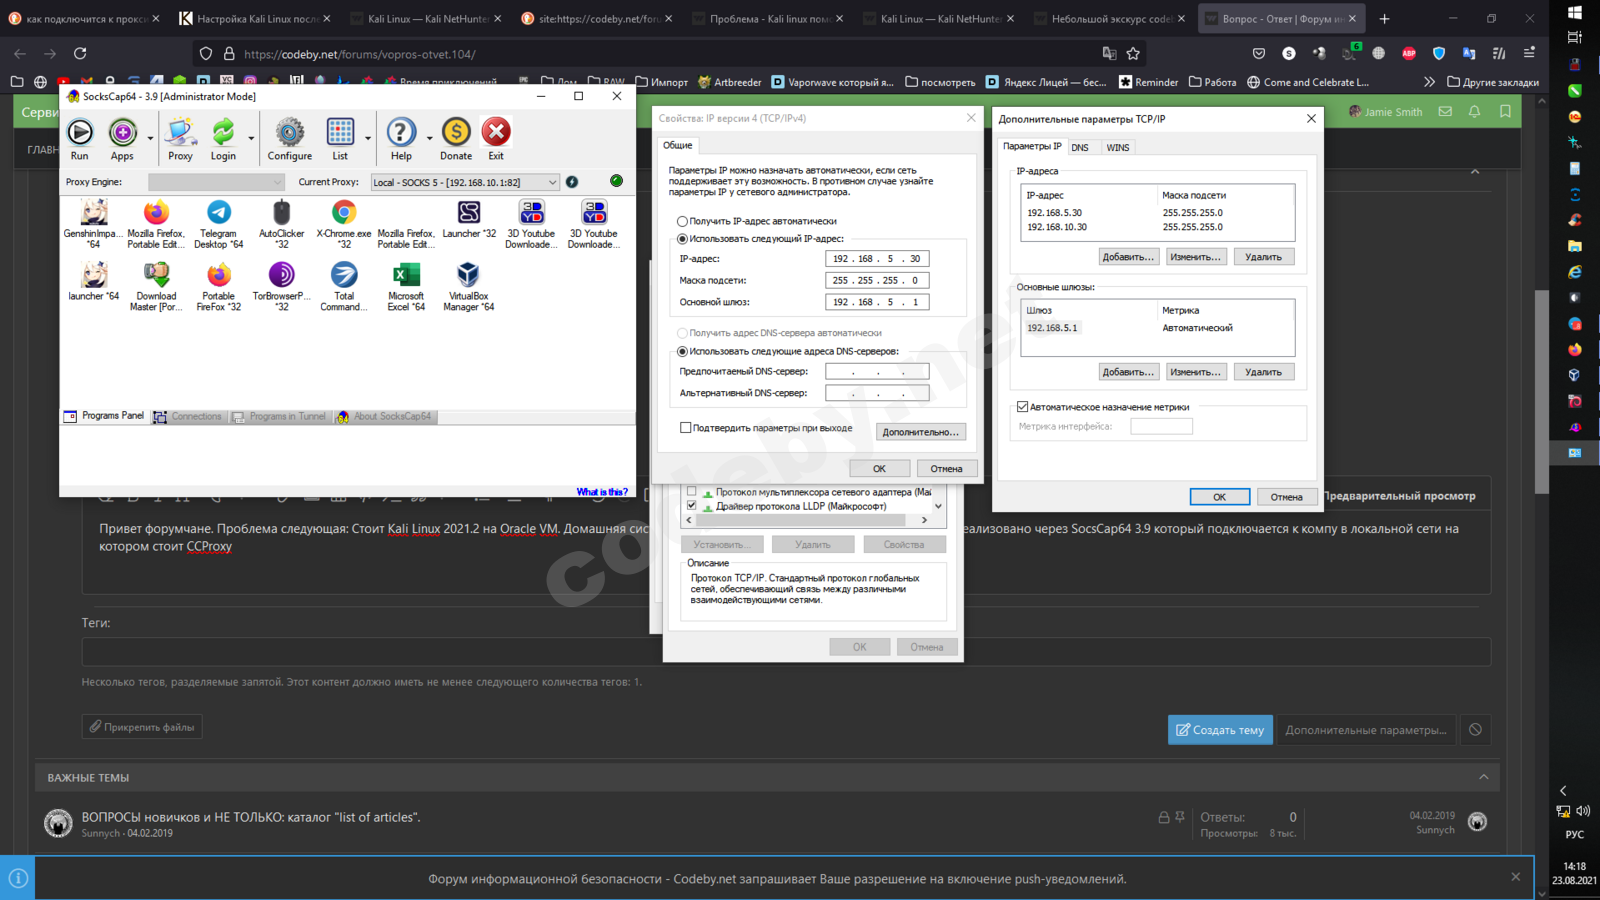Open the Windows Start button
1600x900 pixels.
point(1575,12)
